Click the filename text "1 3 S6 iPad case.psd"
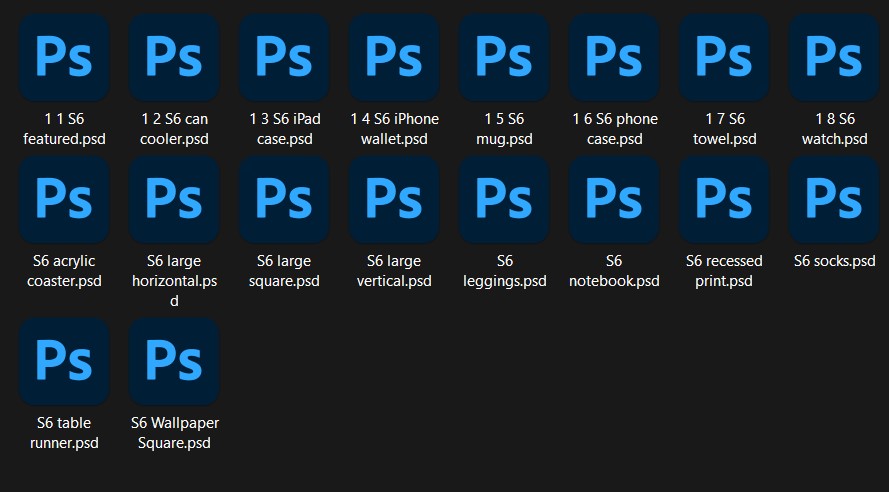This screenshot has height=492, width=889. tap(285, 129)
